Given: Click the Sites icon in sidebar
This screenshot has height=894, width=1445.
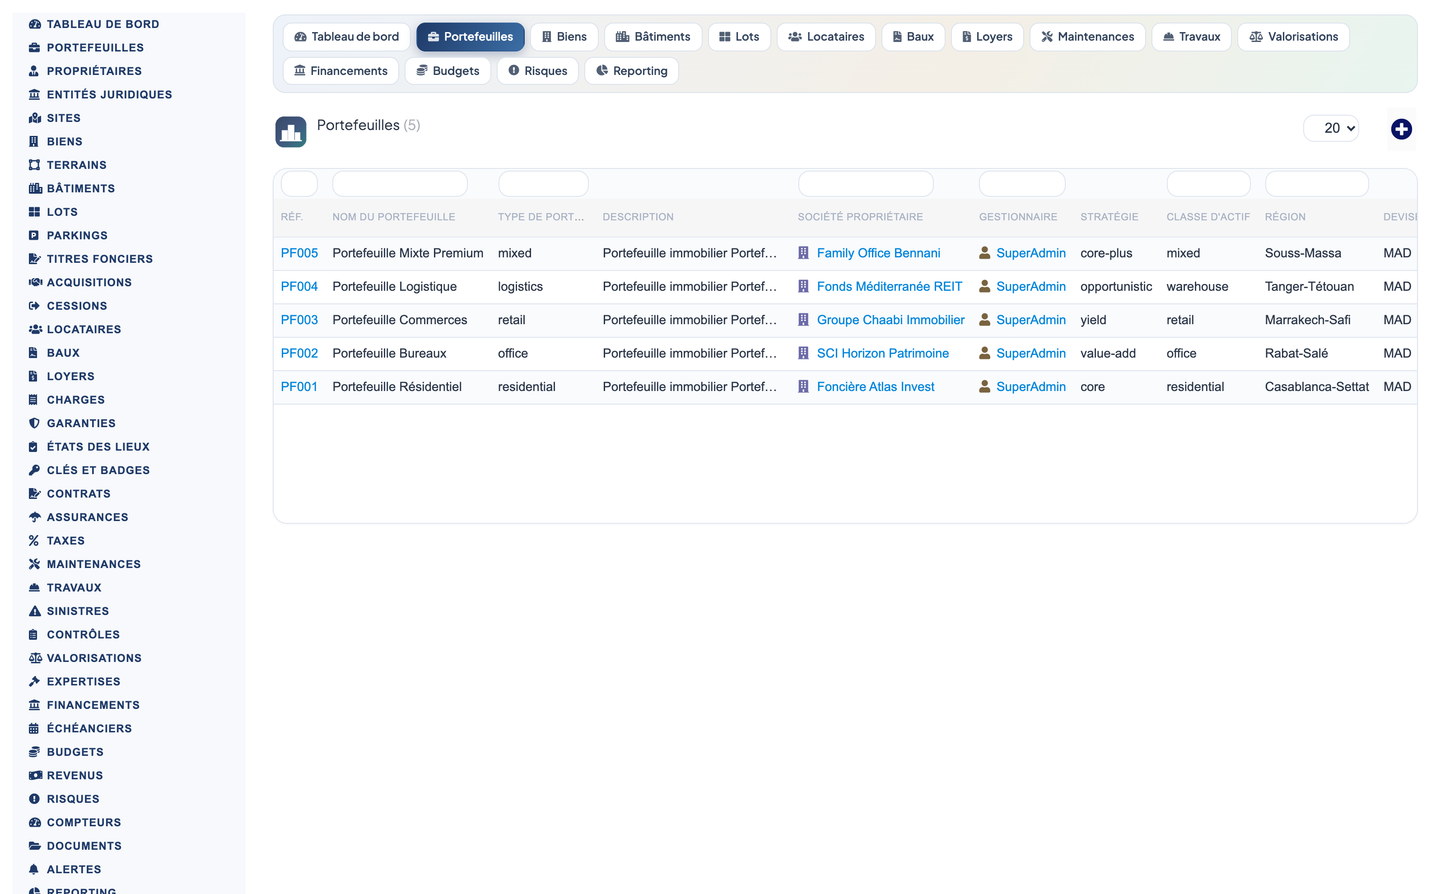Looking at the screenshot, I should [x=35, y=118].
